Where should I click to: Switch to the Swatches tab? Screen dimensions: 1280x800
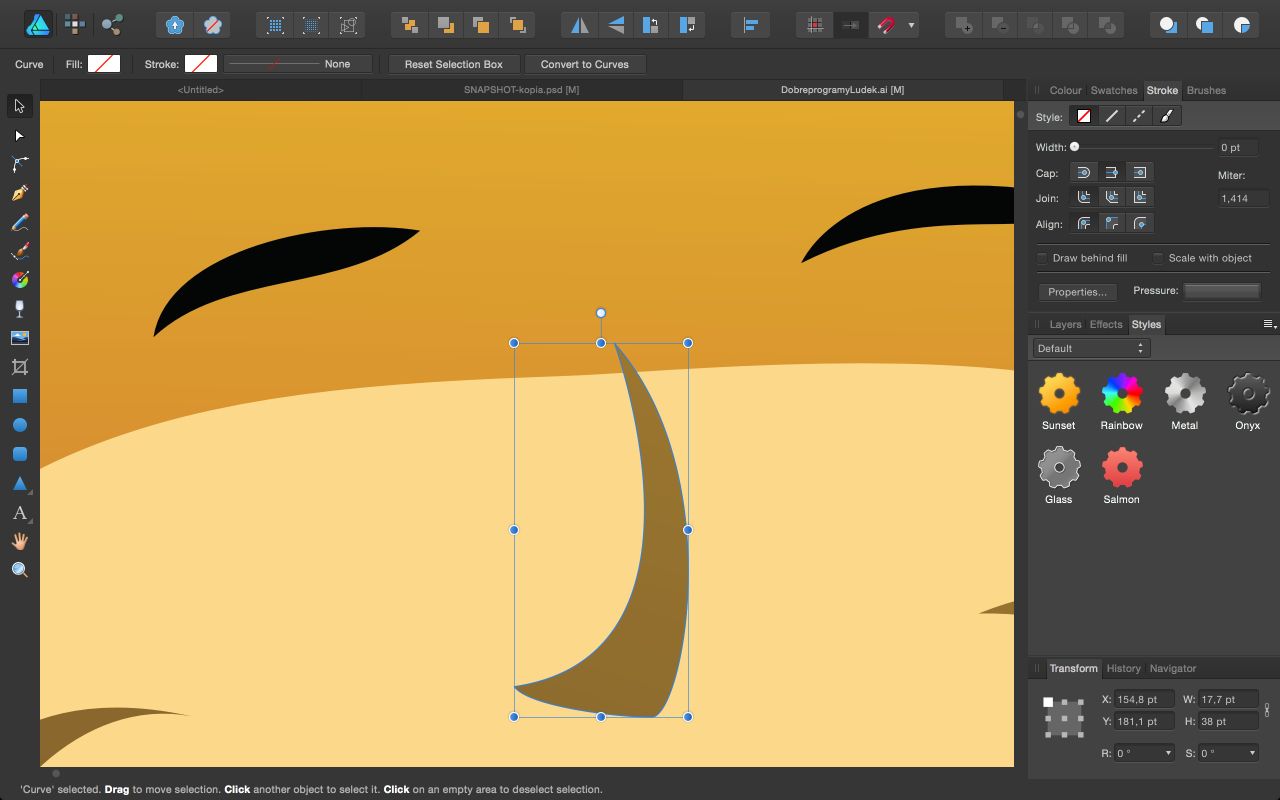point(1113,90)
